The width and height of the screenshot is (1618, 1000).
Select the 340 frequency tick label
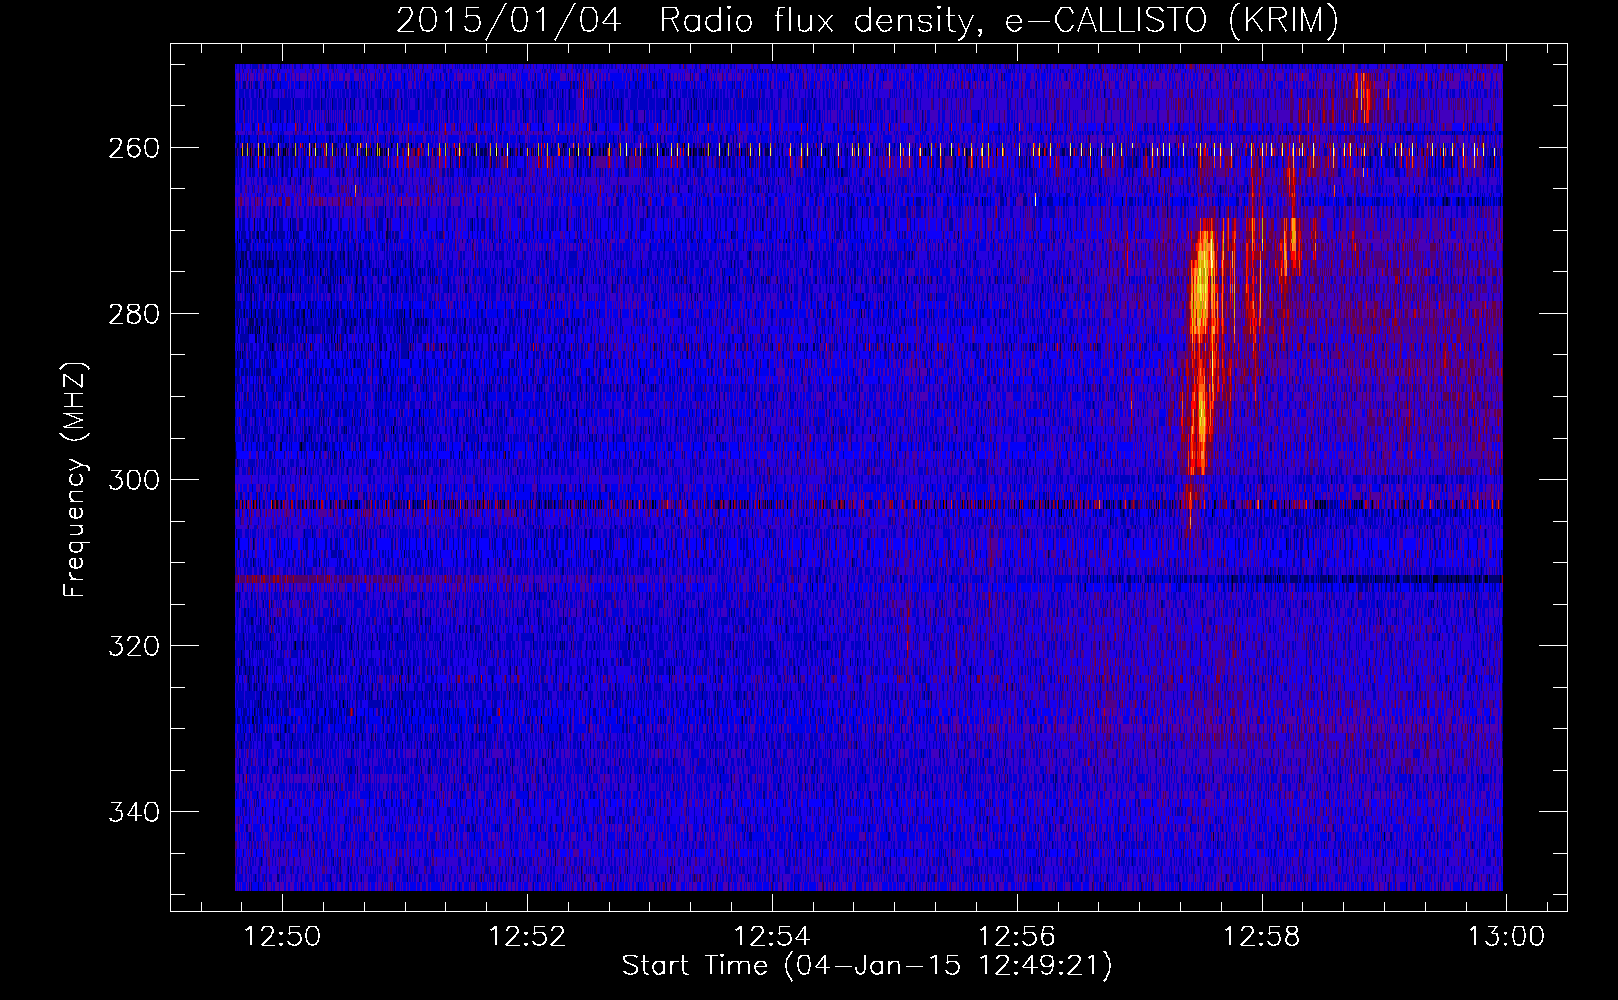pos(133,812)
